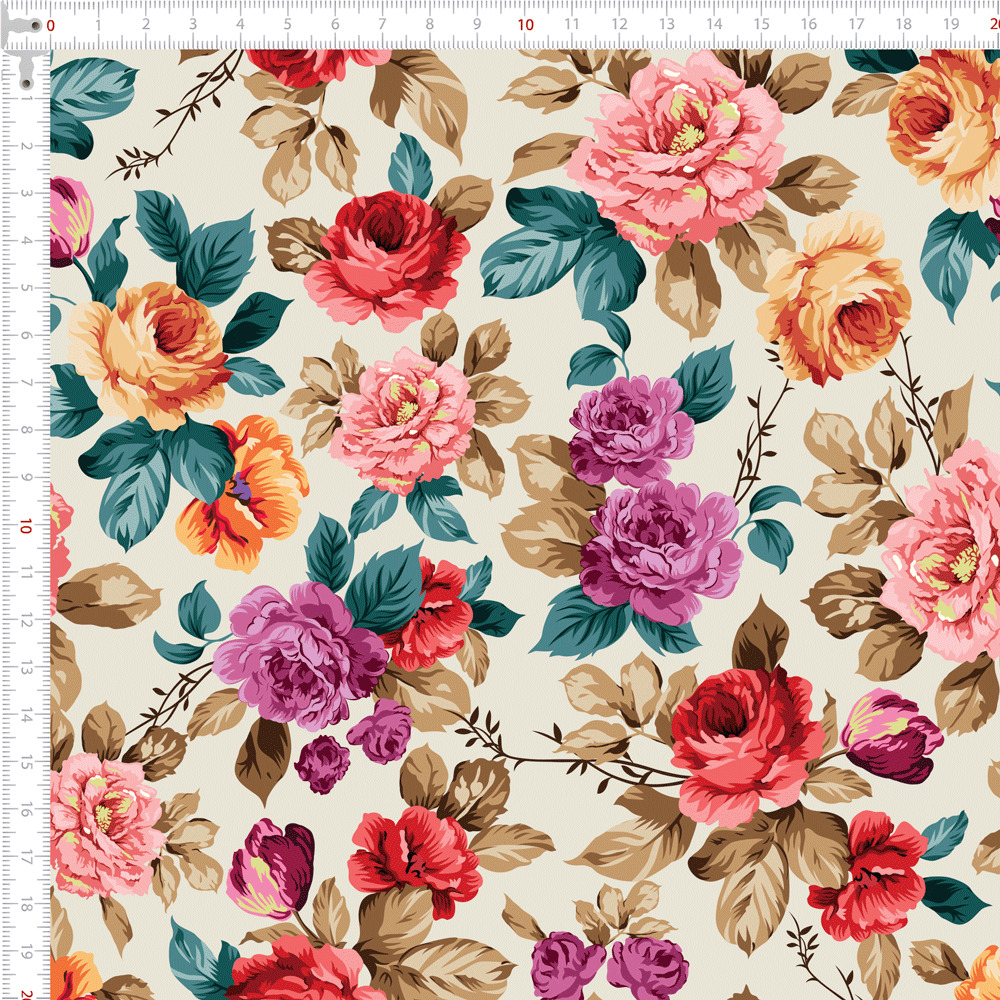Click the 11 mark on the horizontal ruler

coord(572,24)
